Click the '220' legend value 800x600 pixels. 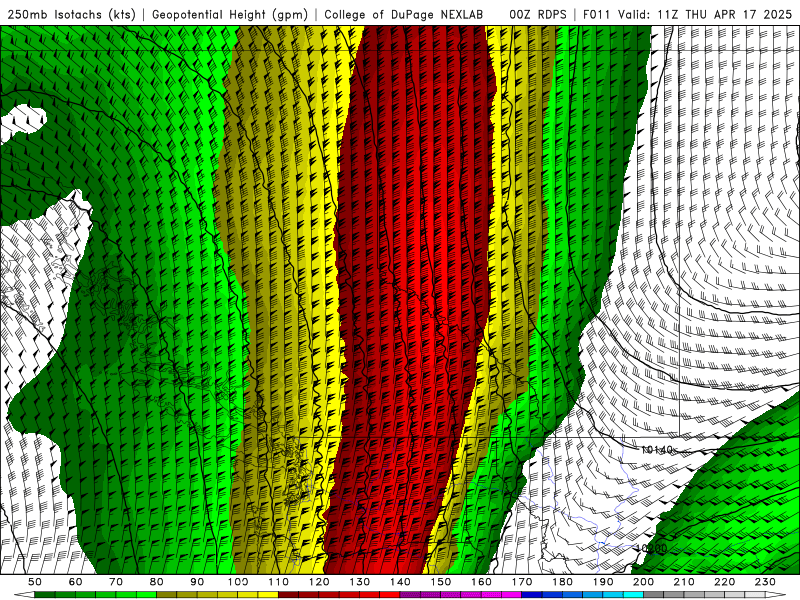pos(725,582)
